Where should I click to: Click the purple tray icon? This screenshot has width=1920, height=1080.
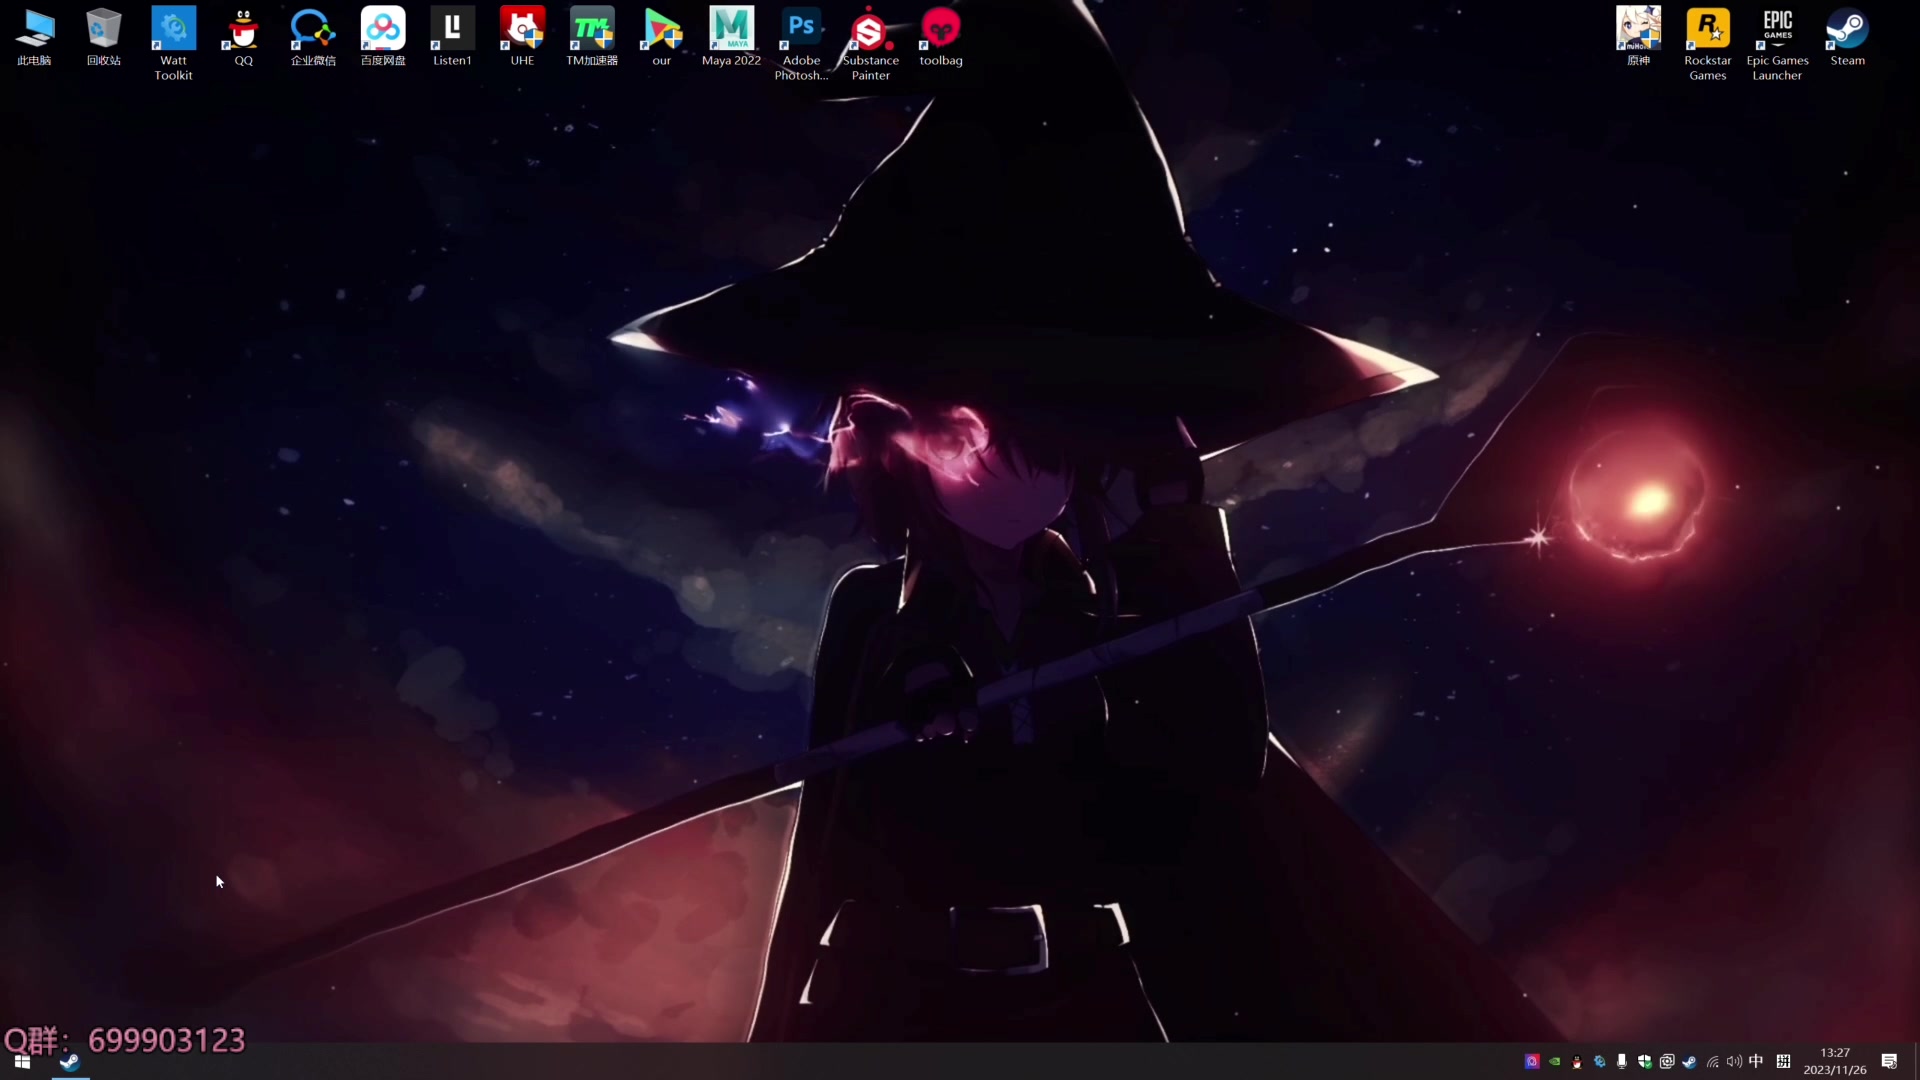pyautogui.click(x=1531, y=1062)
